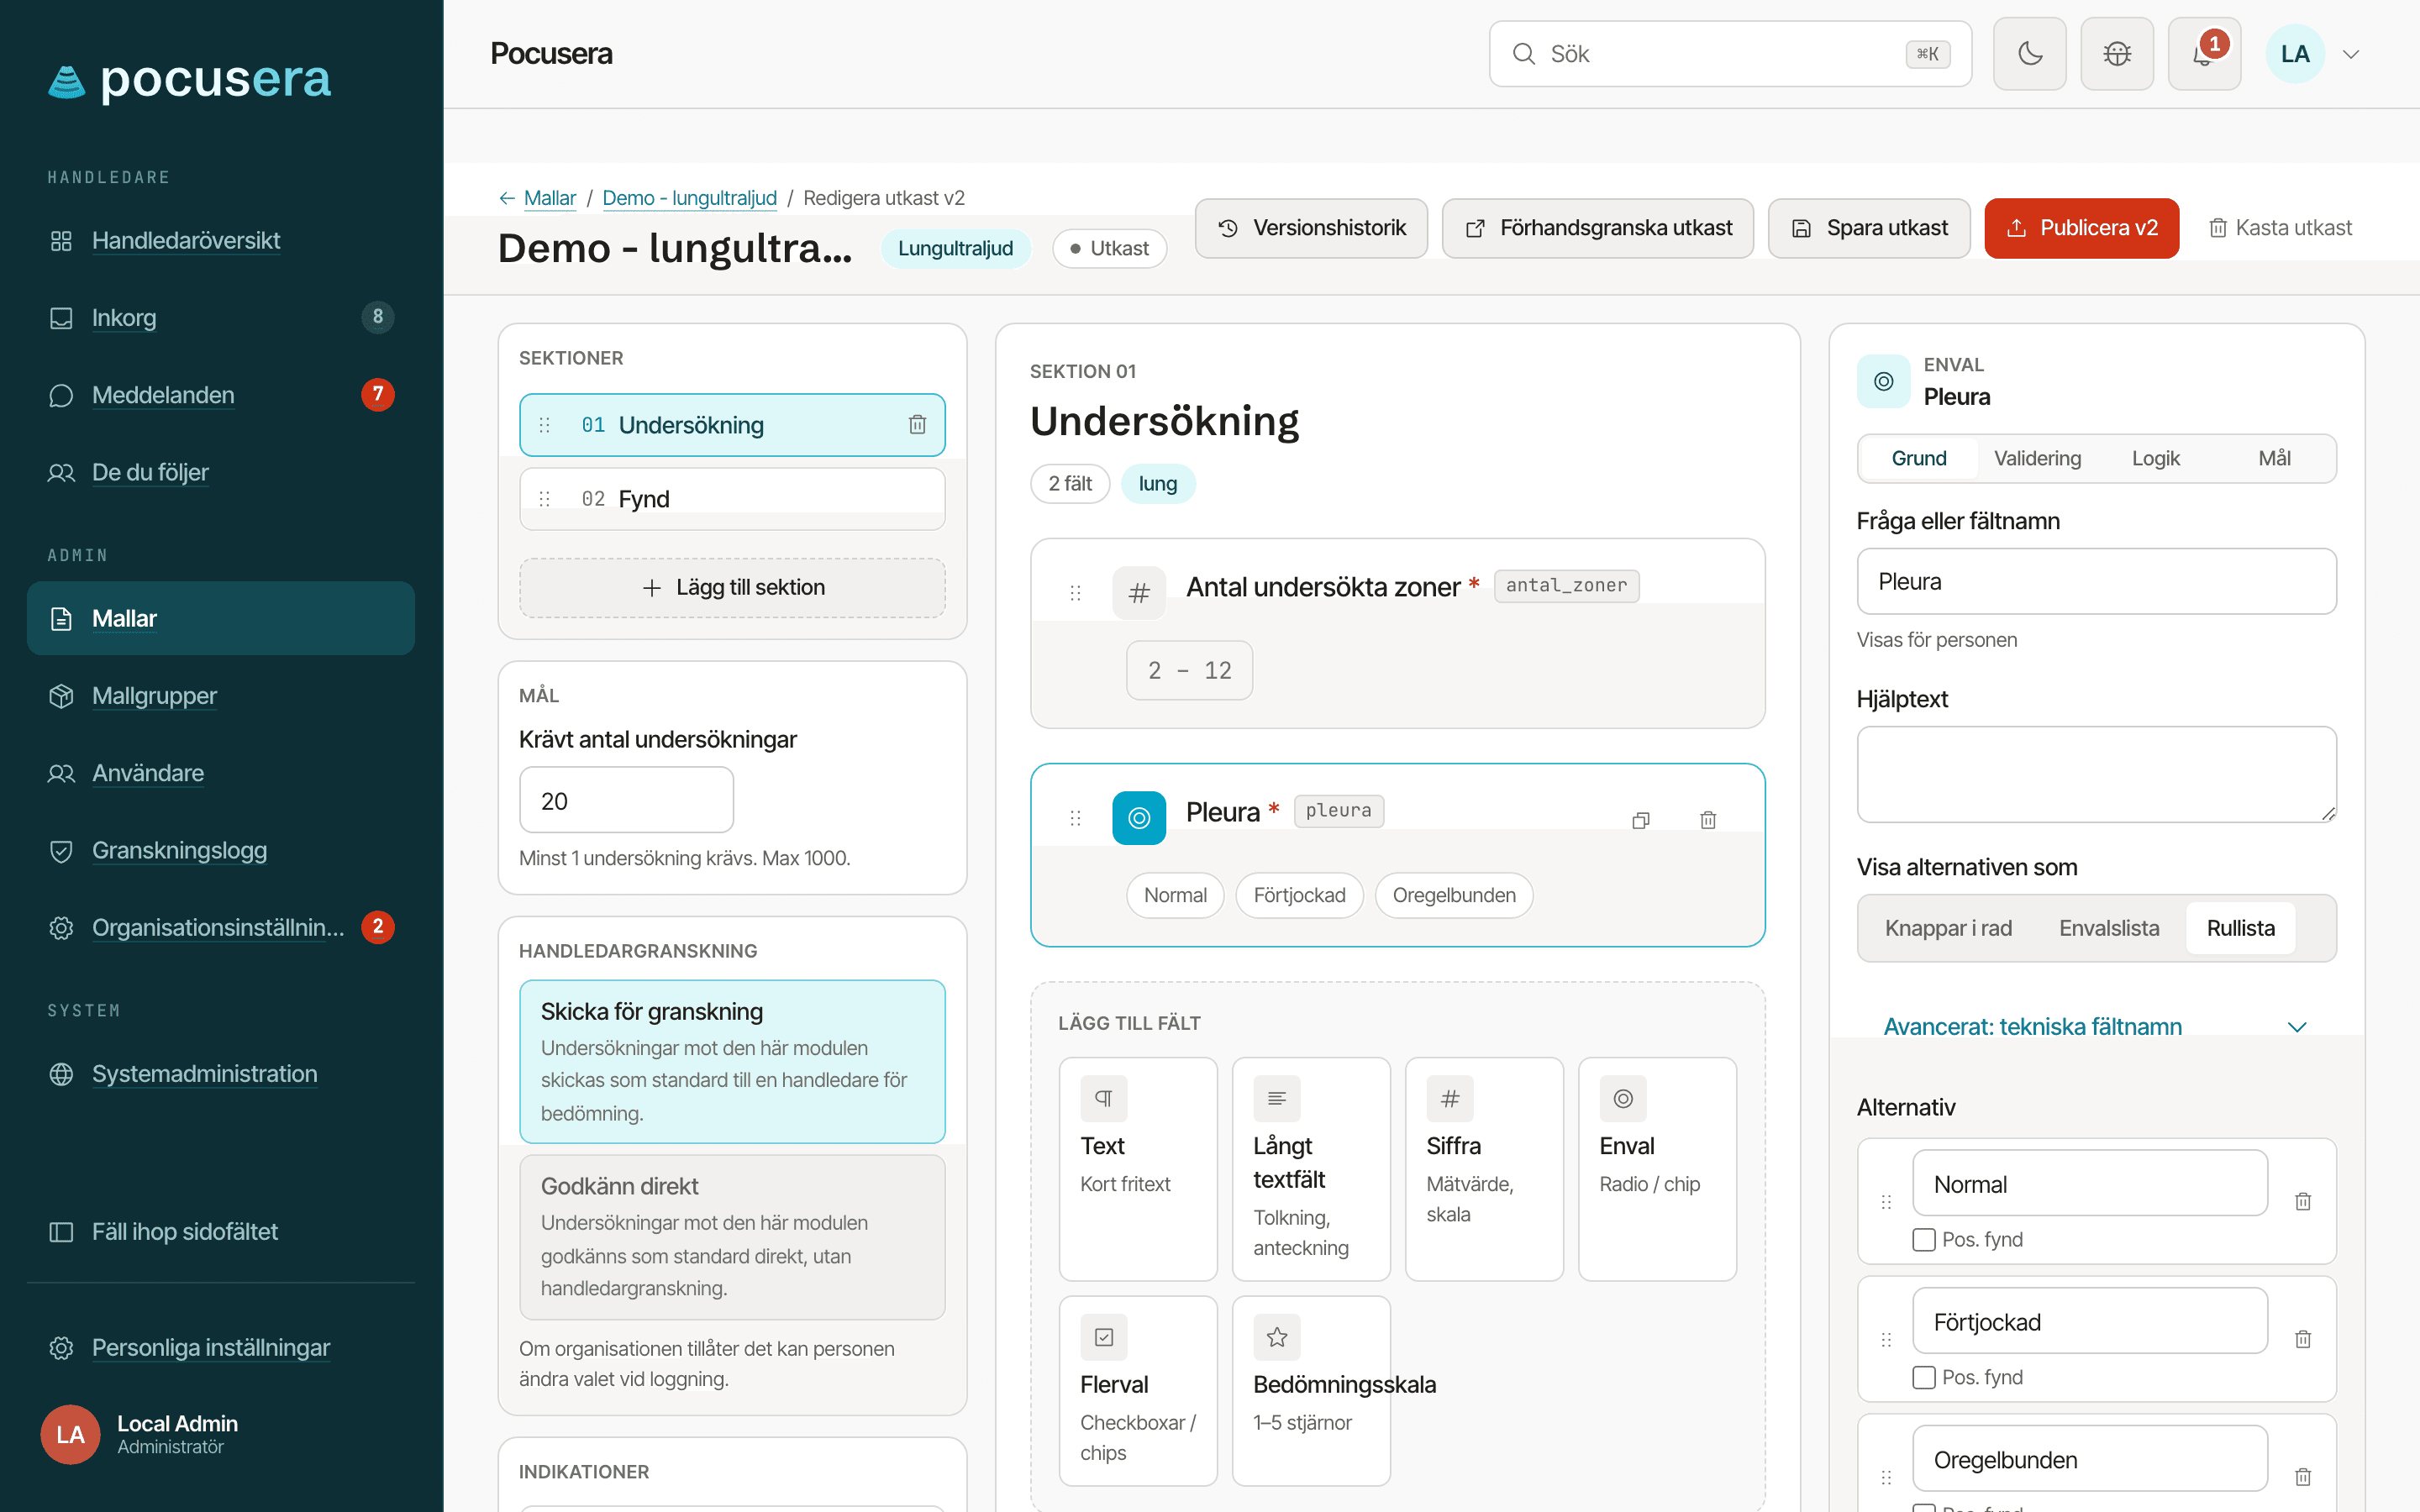Check Pos. fynd under Förtjockad
The image size is (2420, 1512).
coord(1924,1378)
